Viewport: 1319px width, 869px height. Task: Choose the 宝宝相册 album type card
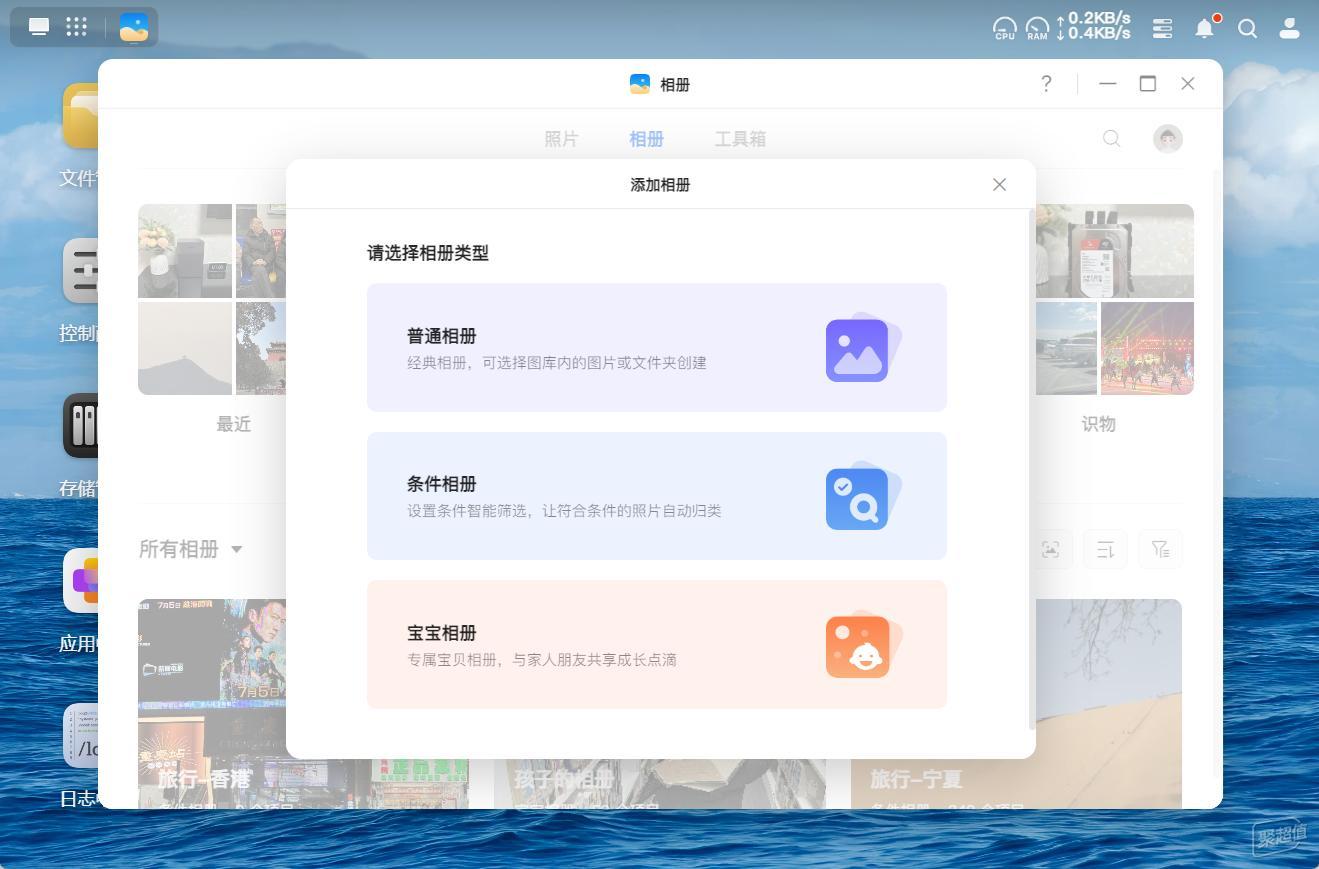point(656,644)
